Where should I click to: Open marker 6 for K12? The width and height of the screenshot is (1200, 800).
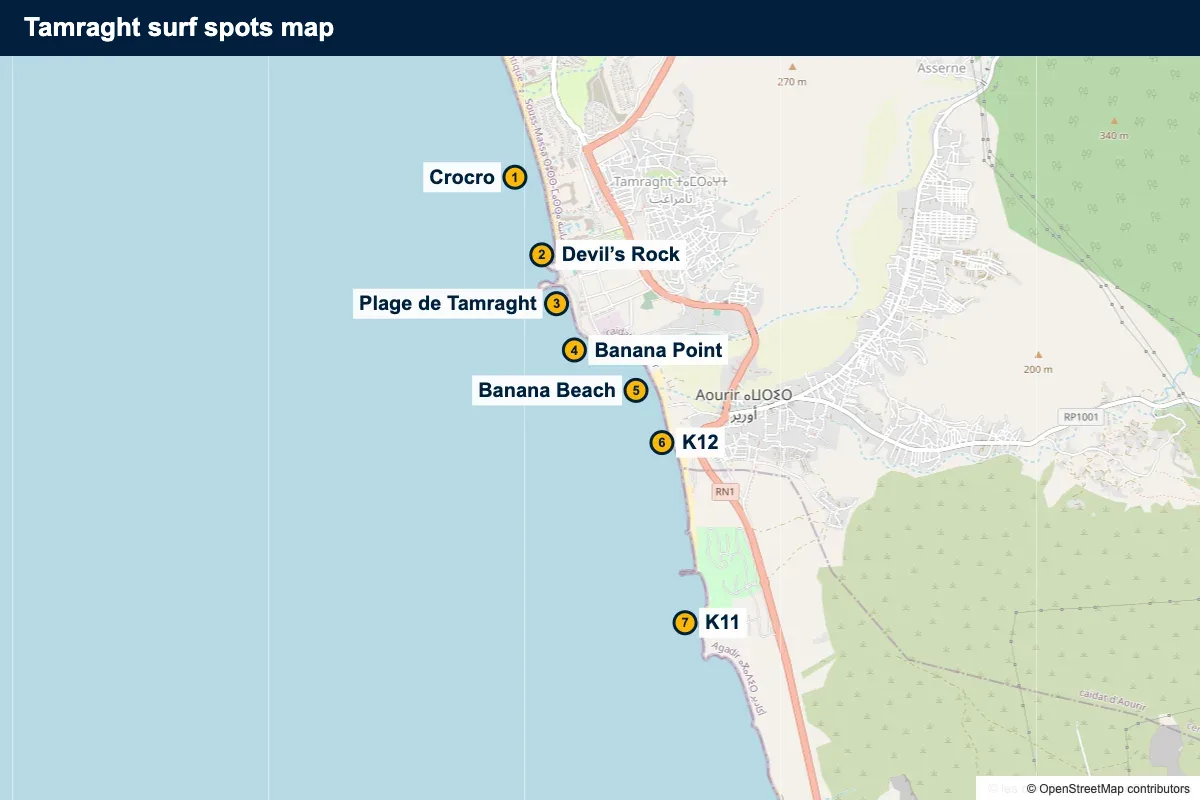[x=661, y=442]
